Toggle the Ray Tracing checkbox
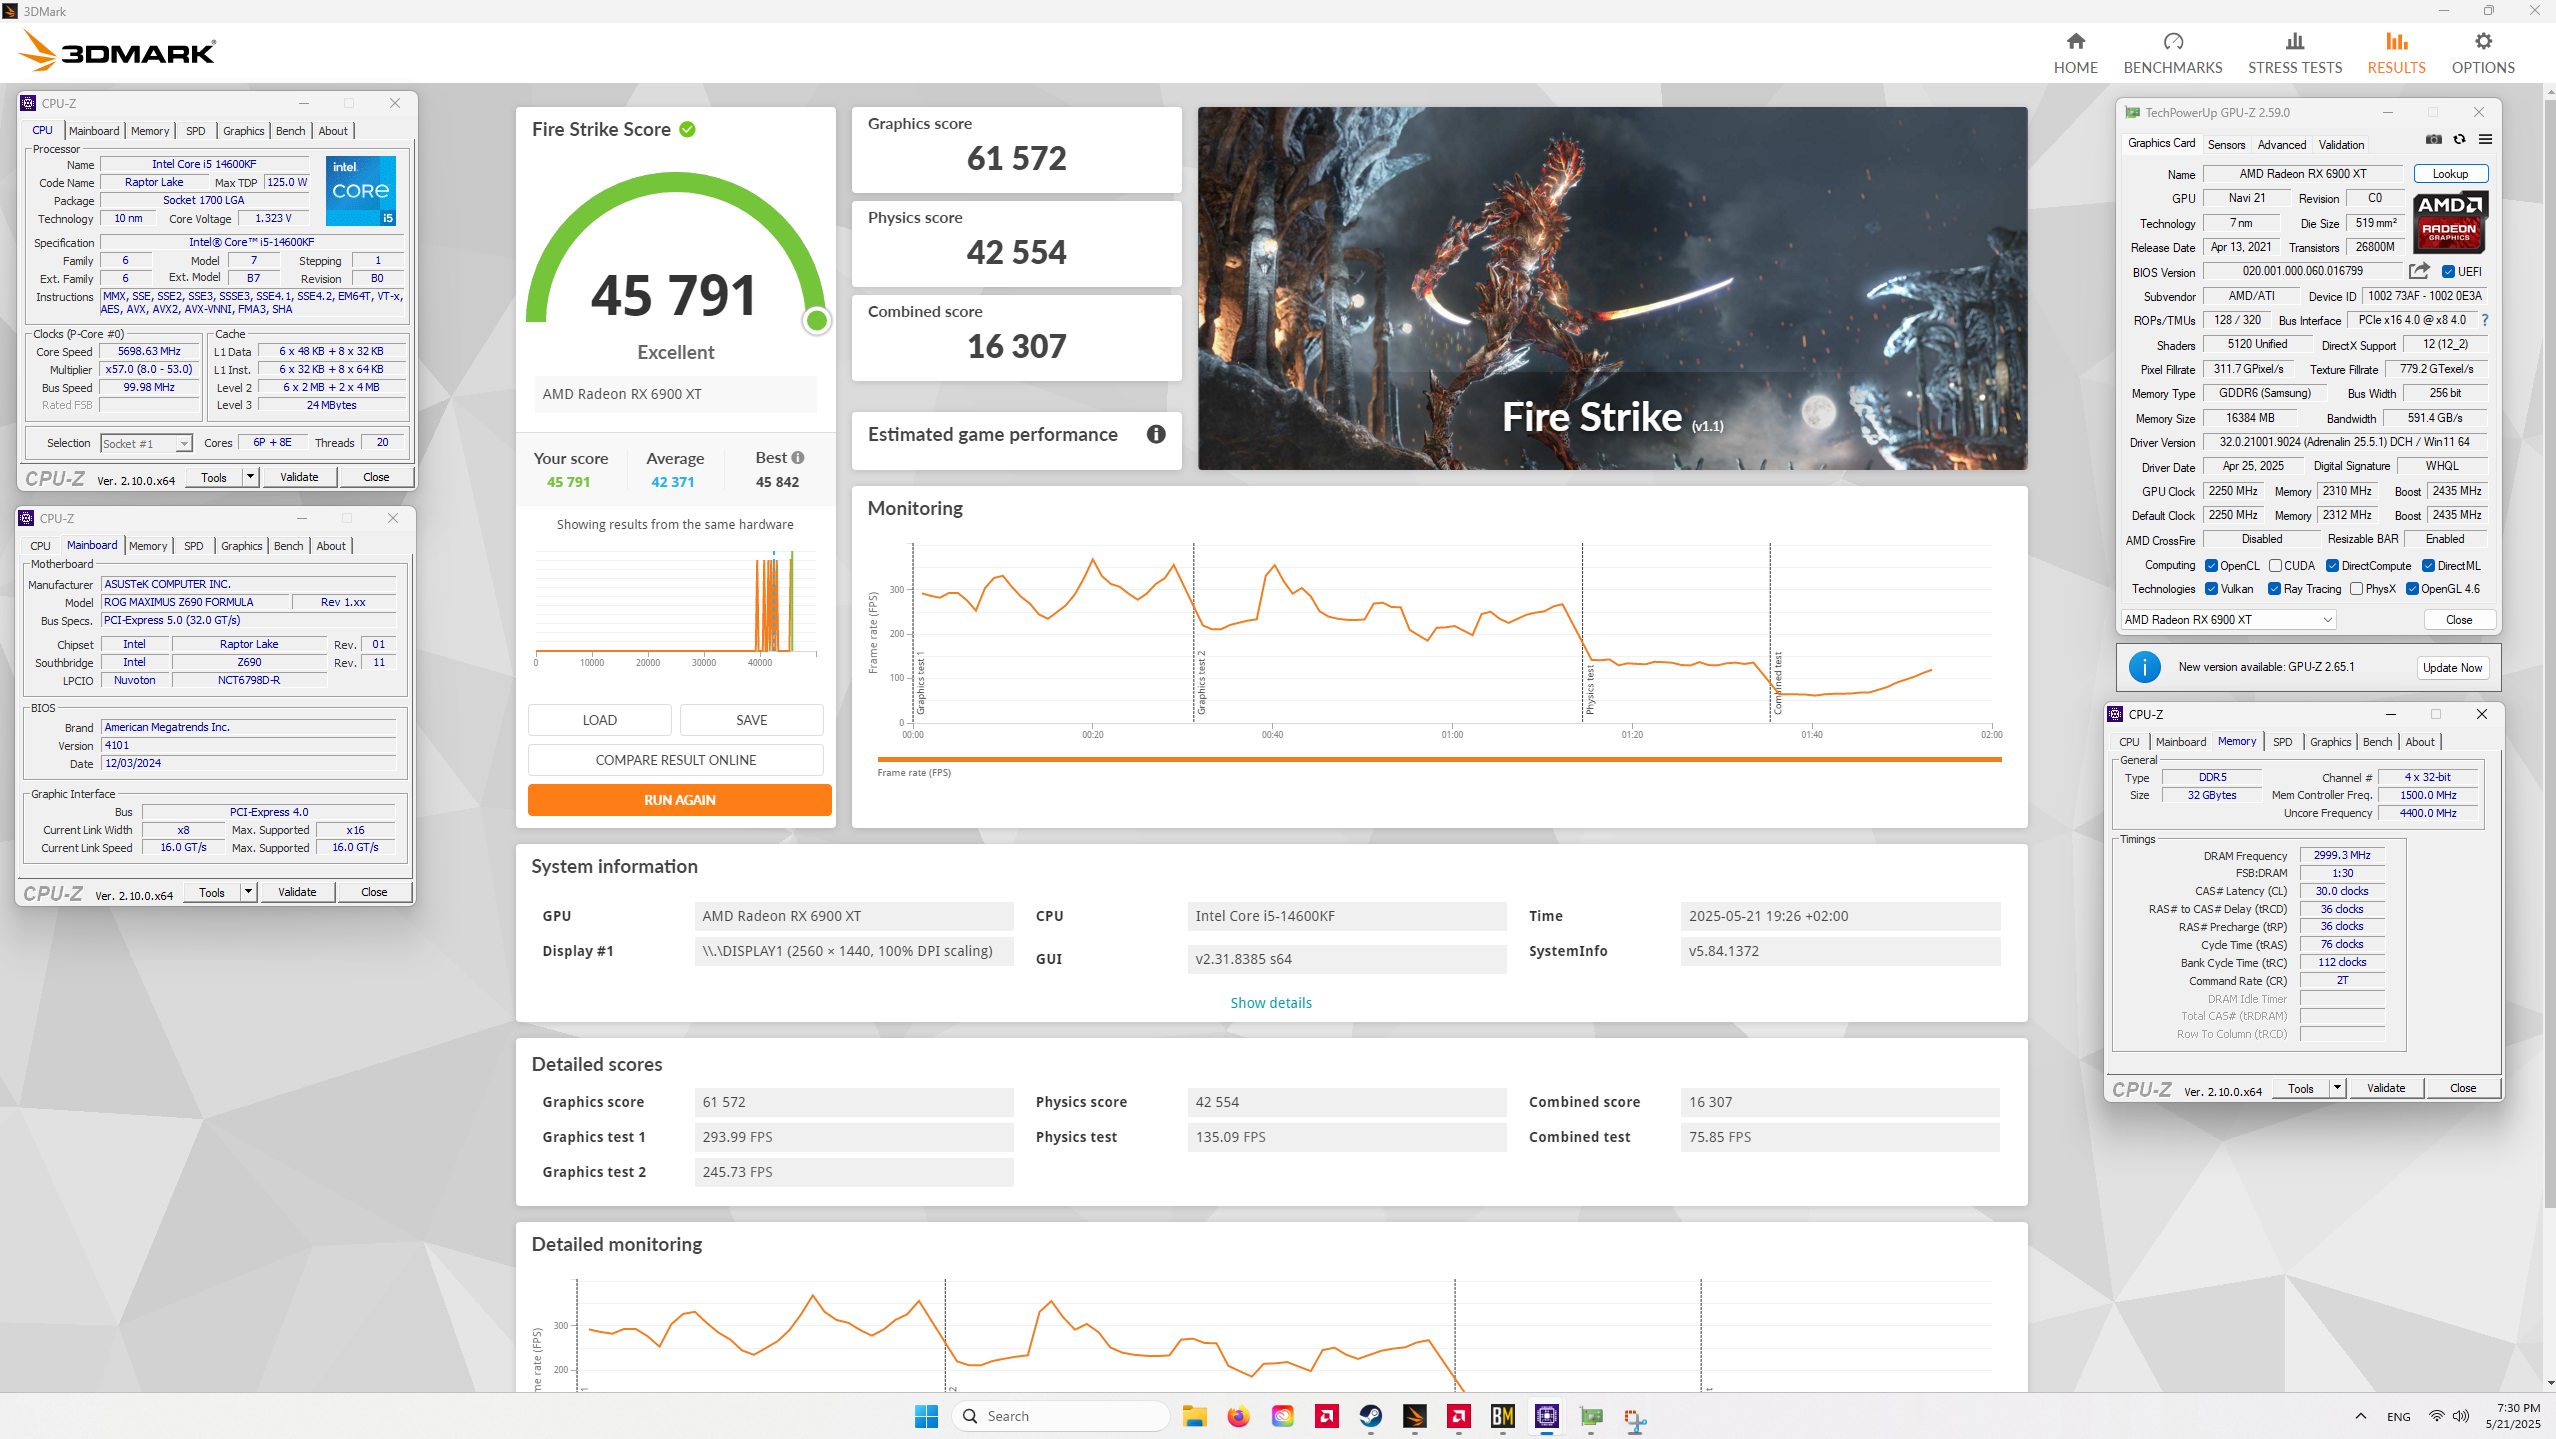 click(x=2274, y=589)
